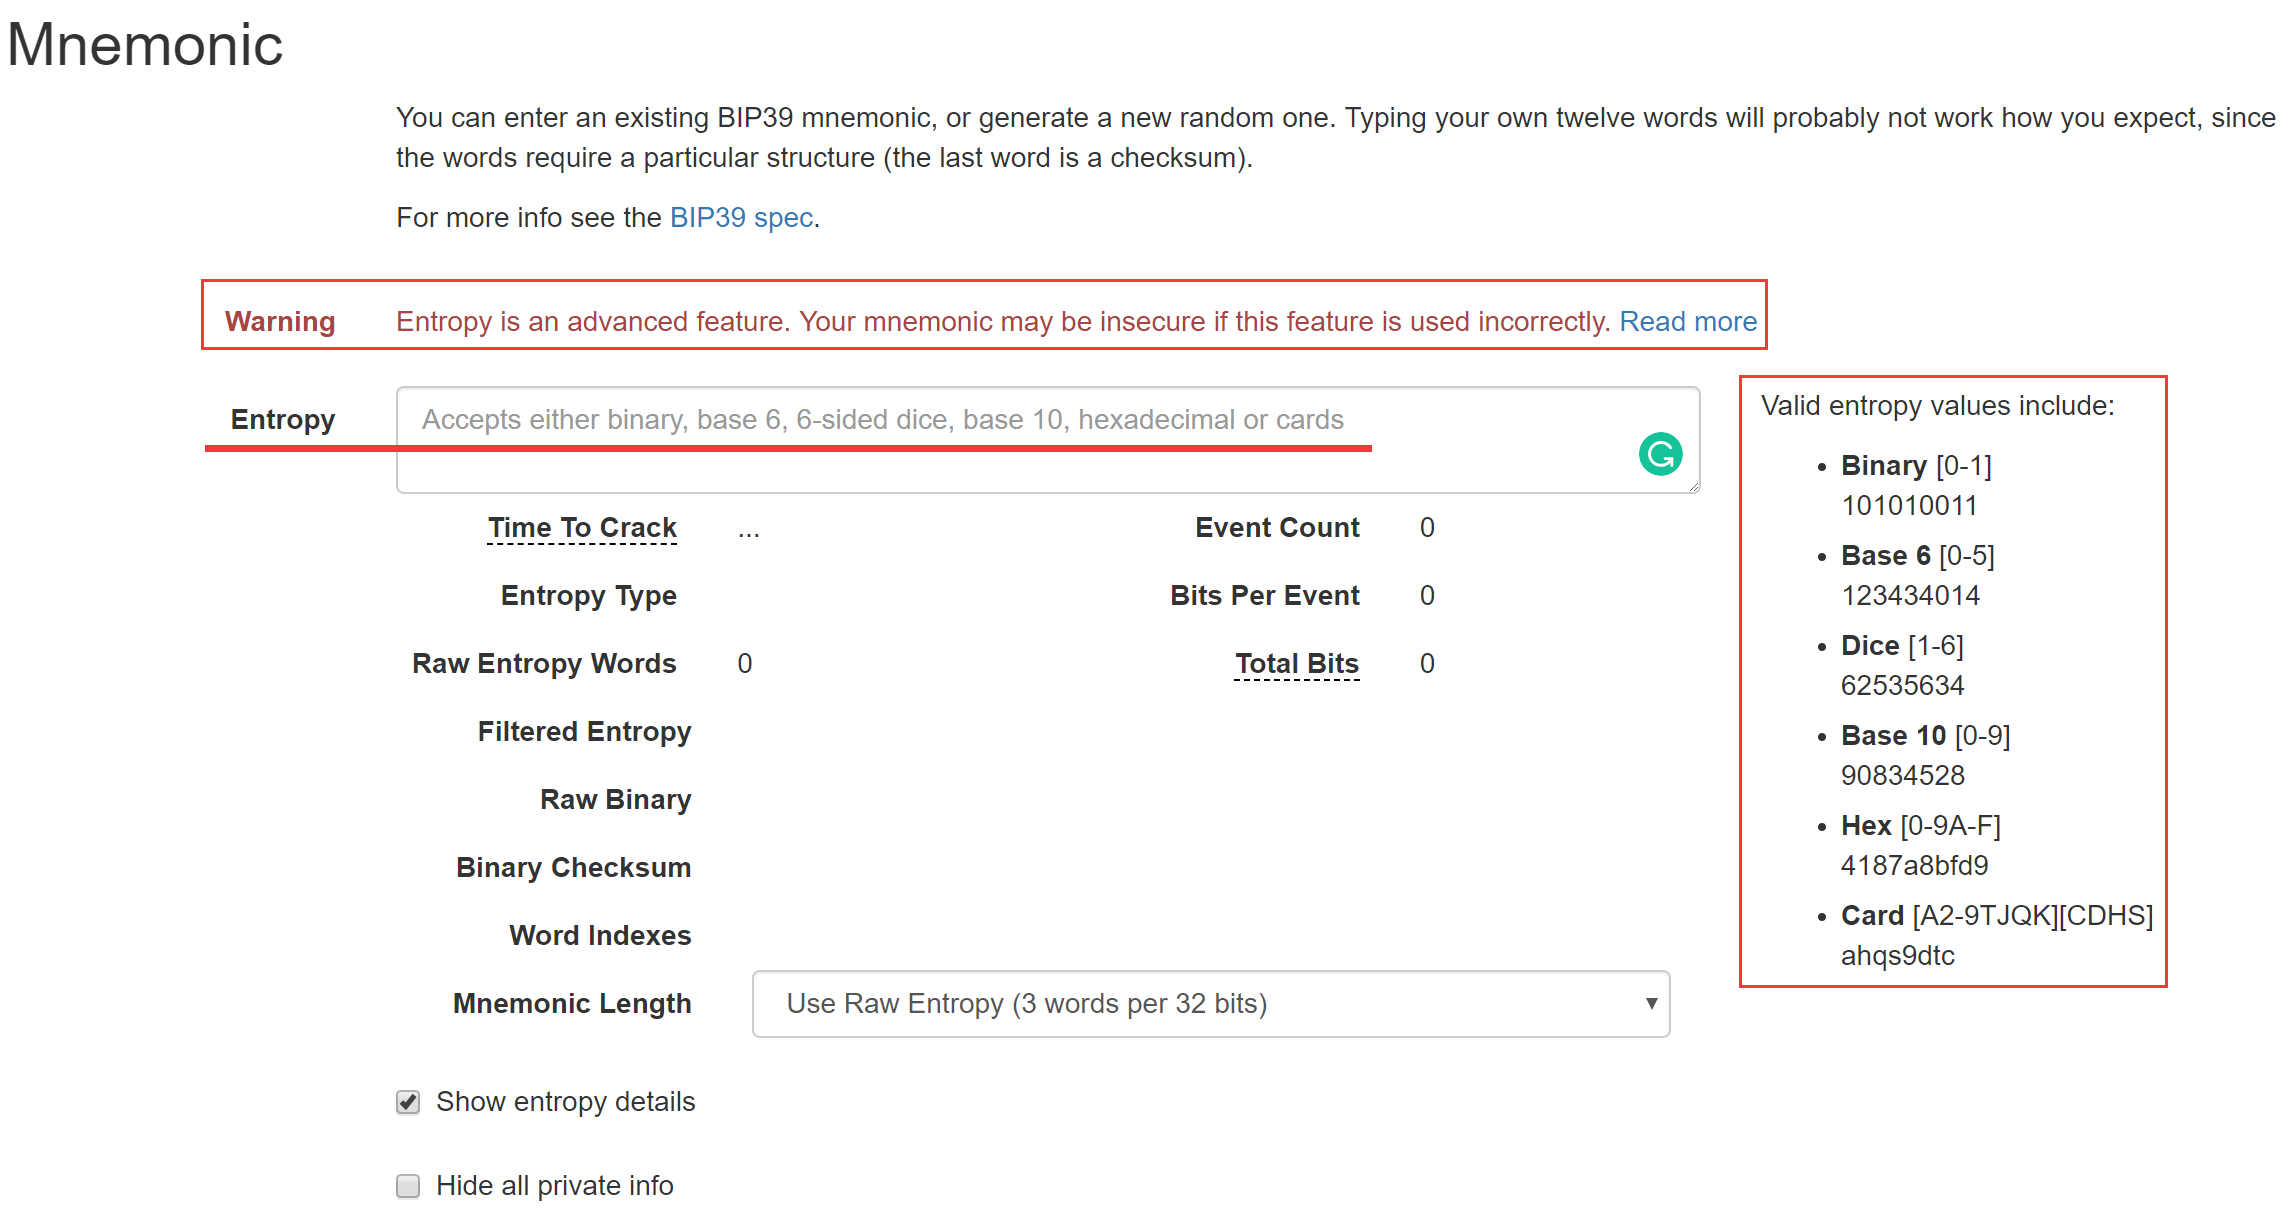Click the Mnemonic Length label

(x=572, y=1004)
